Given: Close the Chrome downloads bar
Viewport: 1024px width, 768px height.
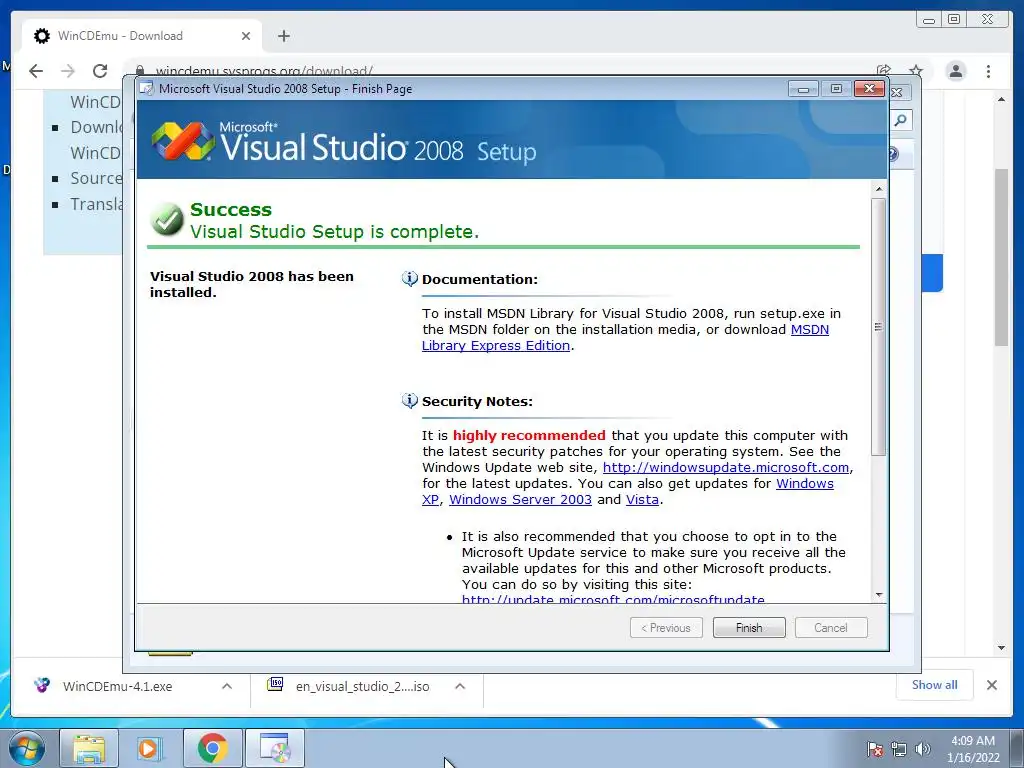Looking at the screenshot, I should point(991,685).
